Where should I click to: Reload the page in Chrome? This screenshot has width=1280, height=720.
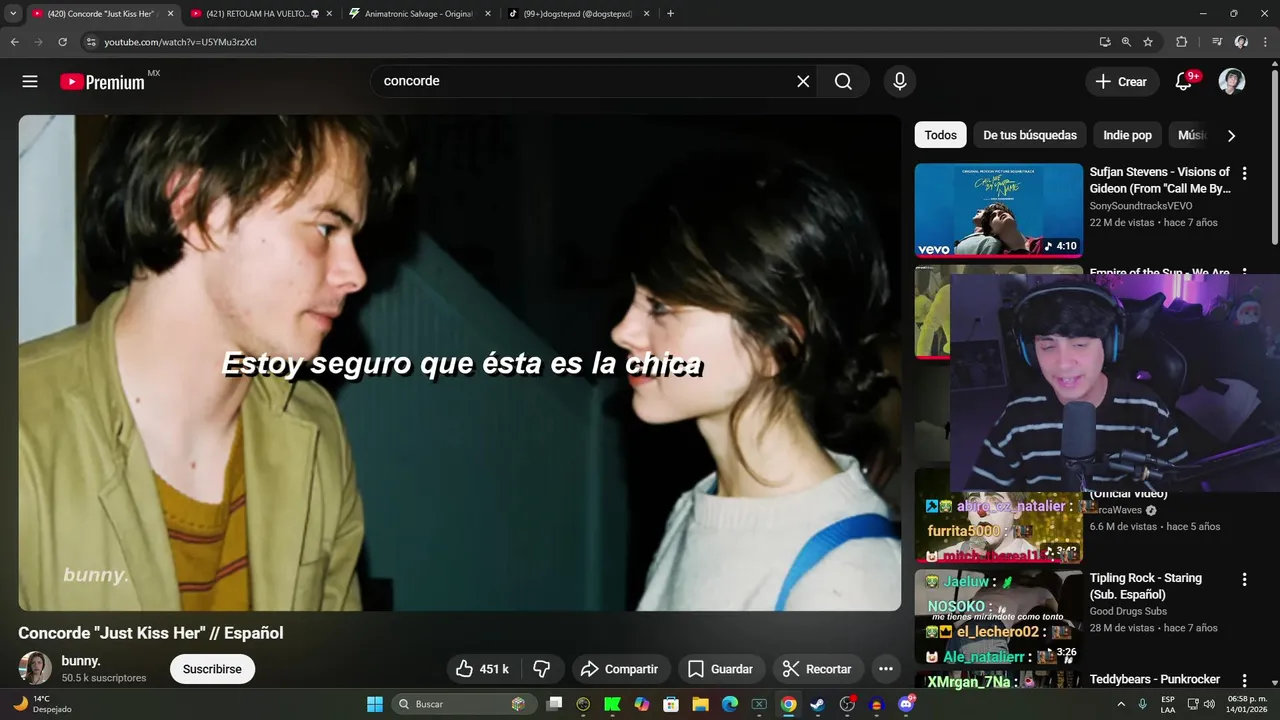62,42
